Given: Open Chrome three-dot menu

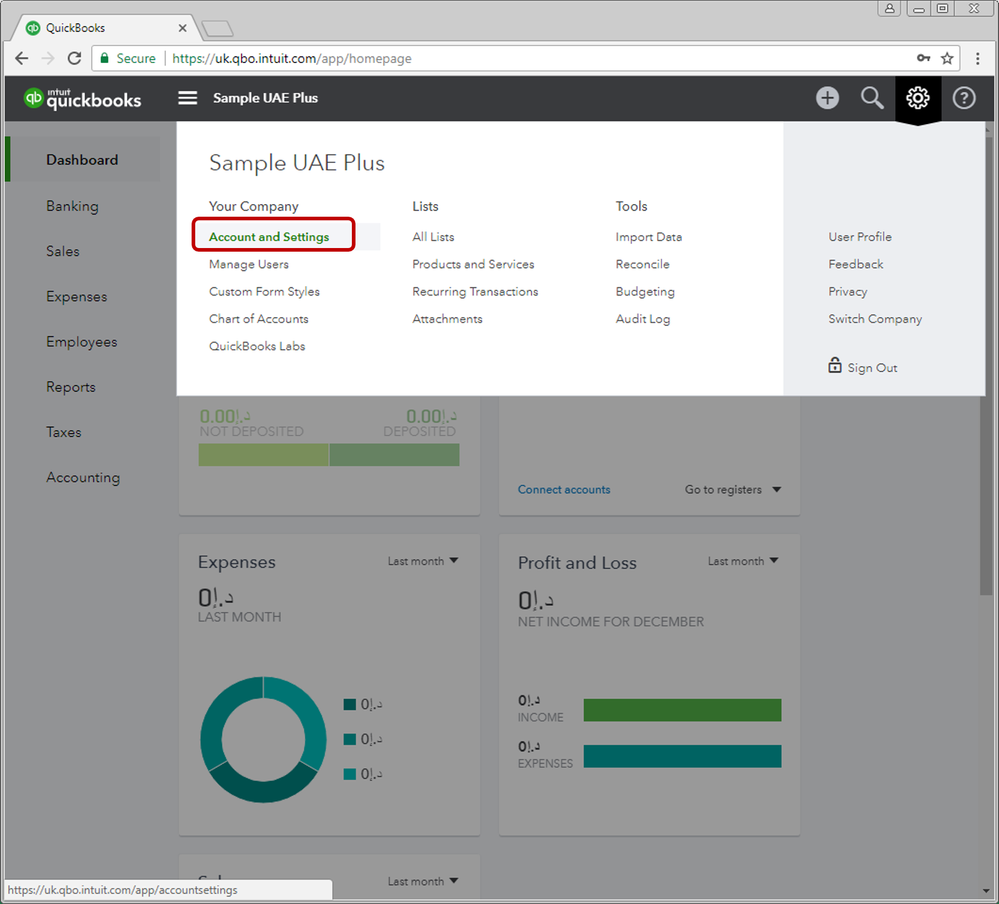Looking at the screenshot, I should [978, 58].
